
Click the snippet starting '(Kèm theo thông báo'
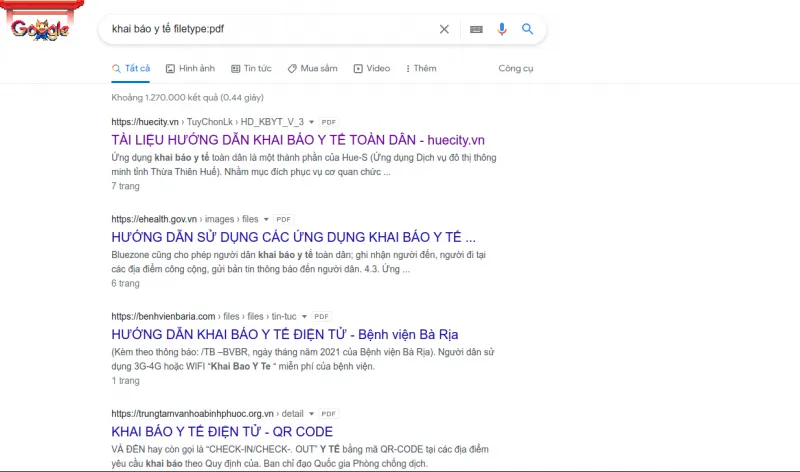pyautogui.click(x=303, y=359)
